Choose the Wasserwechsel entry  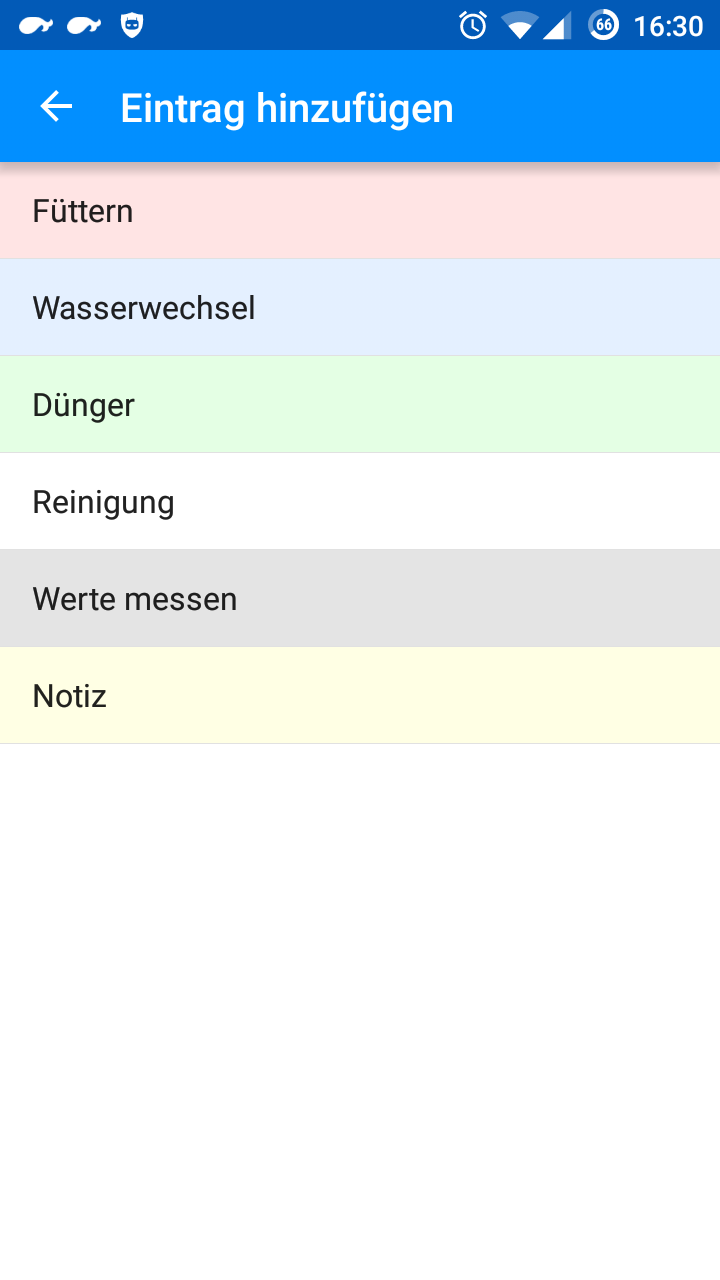pyautogui.click(x=360, y=308)
